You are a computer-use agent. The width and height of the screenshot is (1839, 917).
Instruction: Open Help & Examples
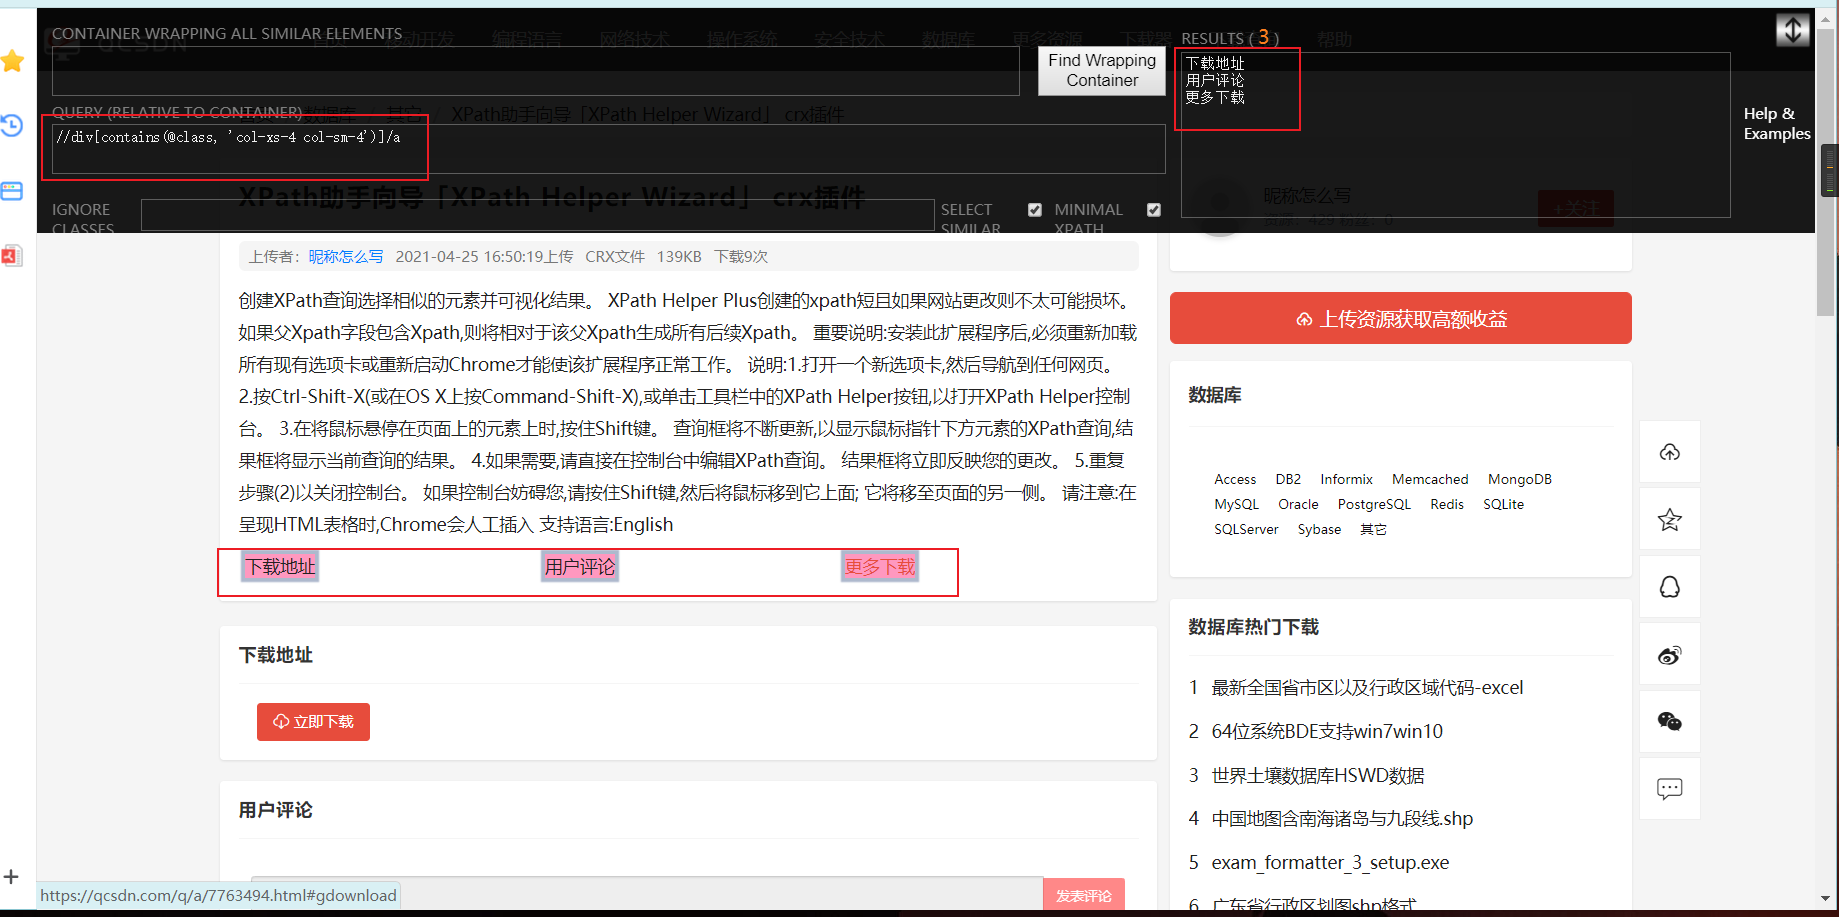point(1777,124)
